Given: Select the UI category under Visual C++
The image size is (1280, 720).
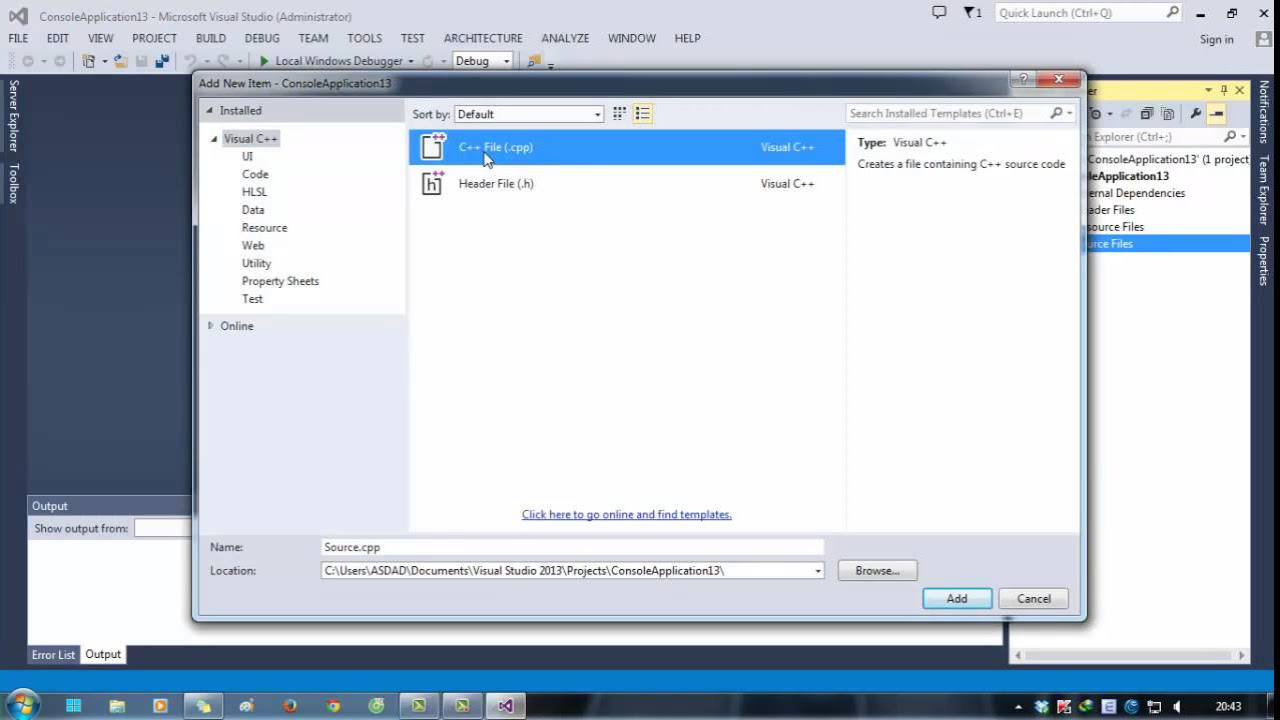Looking at the screenshot, I should tap(247, 156).
